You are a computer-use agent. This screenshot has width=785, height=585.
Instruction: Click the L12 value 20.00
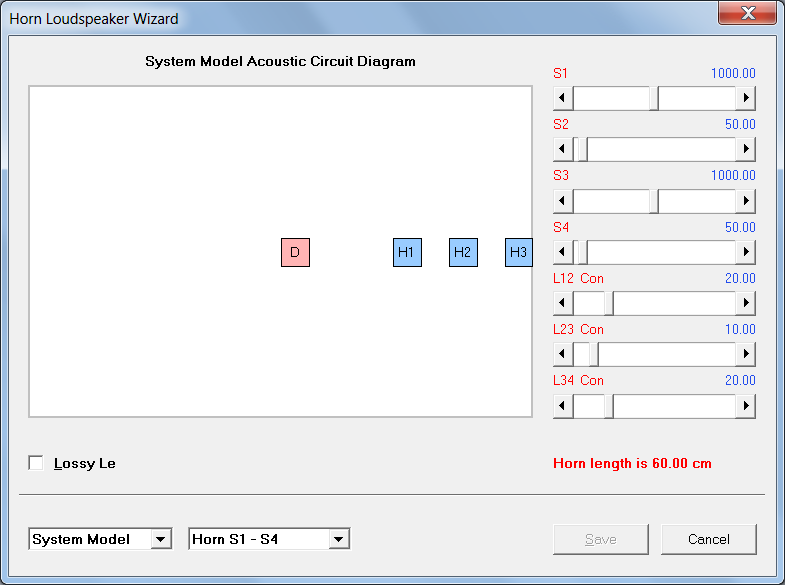point(740,279)
